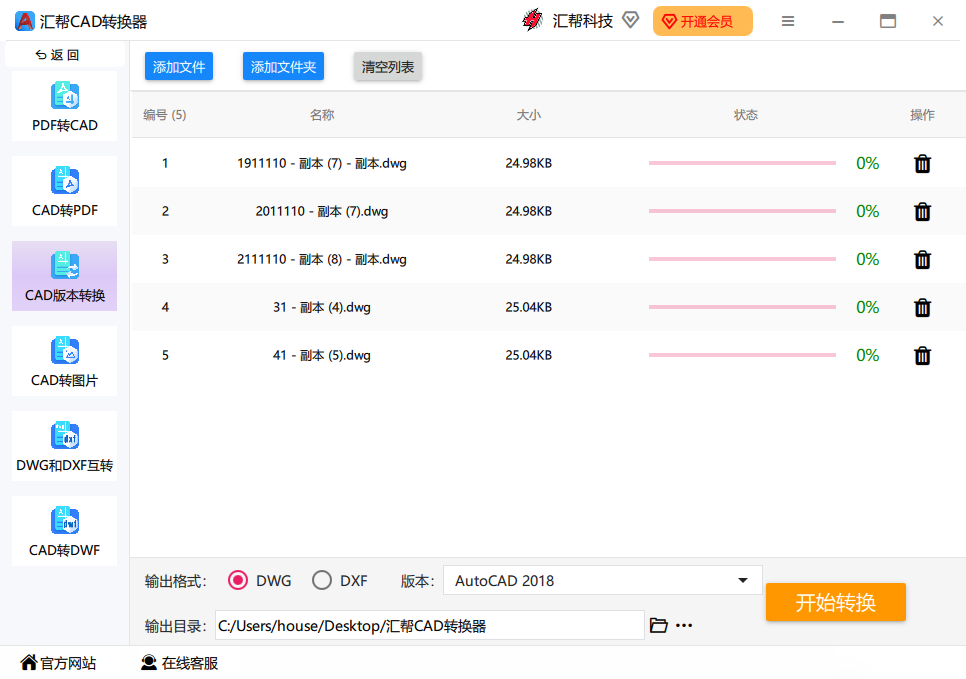This screenshot has width=966, height=679.
Task: Click the heart icon beside 汇帮科技
Action: [x=630, y=19]
